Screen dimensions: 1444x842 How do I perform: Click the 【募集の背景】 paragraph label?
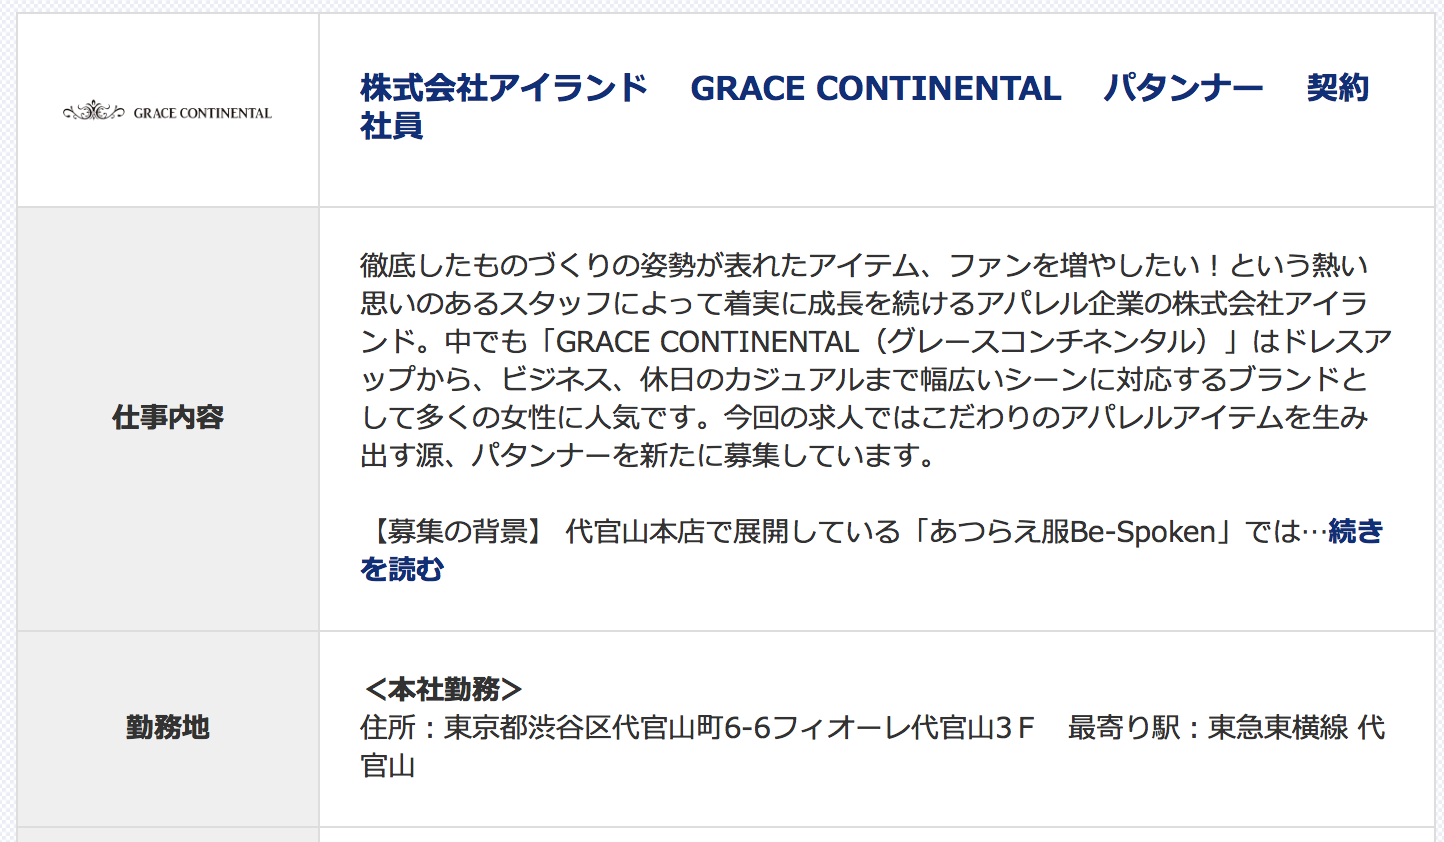pos(455,531)
